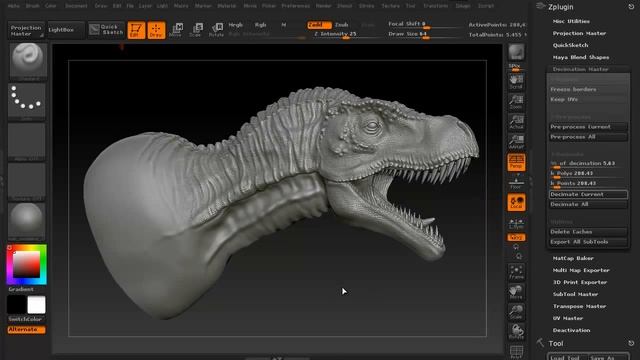Click Decimate Current button

(x=588, y=194)
